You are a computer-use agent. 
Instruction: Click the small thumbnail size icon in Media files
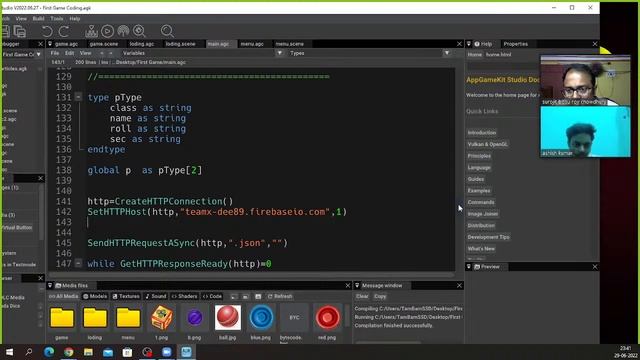point(234,296)
